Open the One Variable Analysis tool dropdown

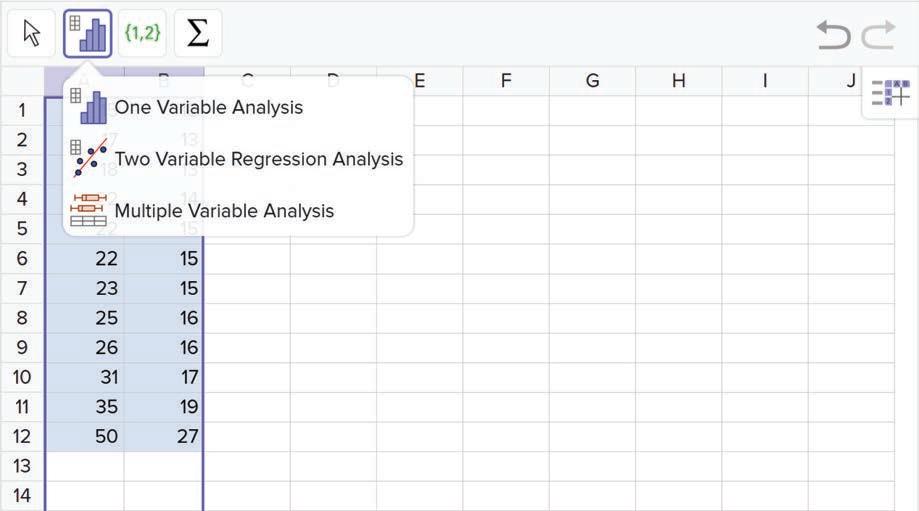pyautogui.click(x=88, y=34)
